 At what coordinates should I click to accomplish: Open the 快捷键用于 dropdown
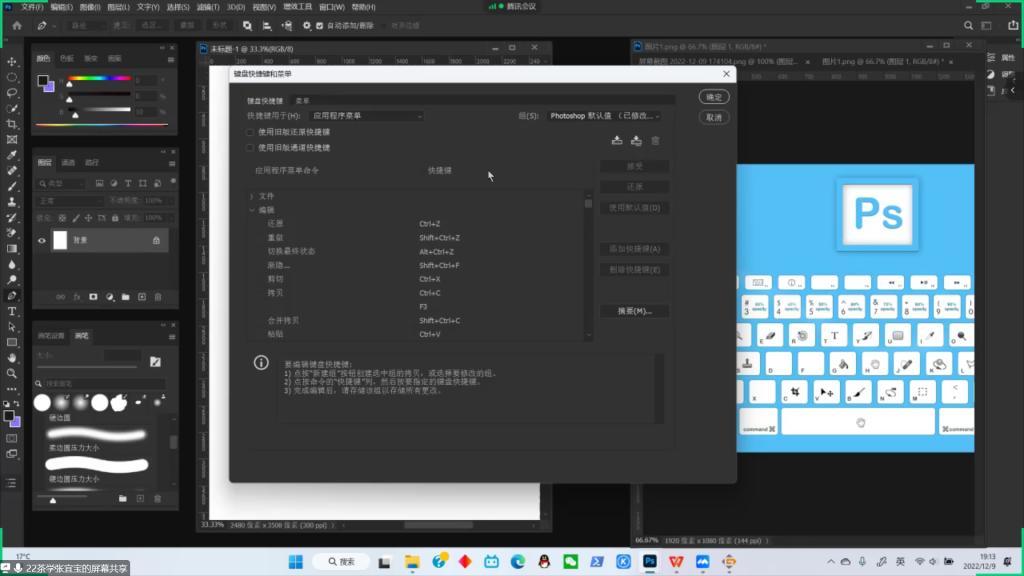364,116
